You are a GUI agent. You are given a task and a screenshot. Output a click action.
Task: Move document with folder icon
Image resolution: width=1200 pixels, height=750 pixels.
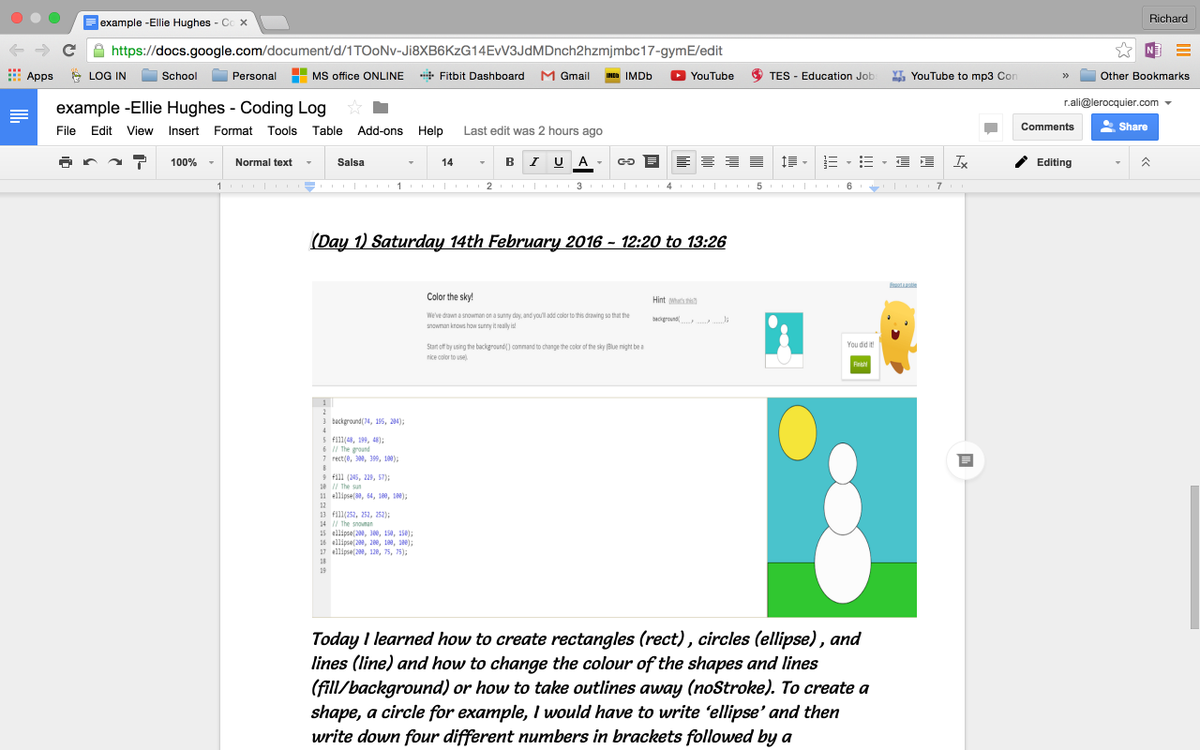tap(380, 107)
